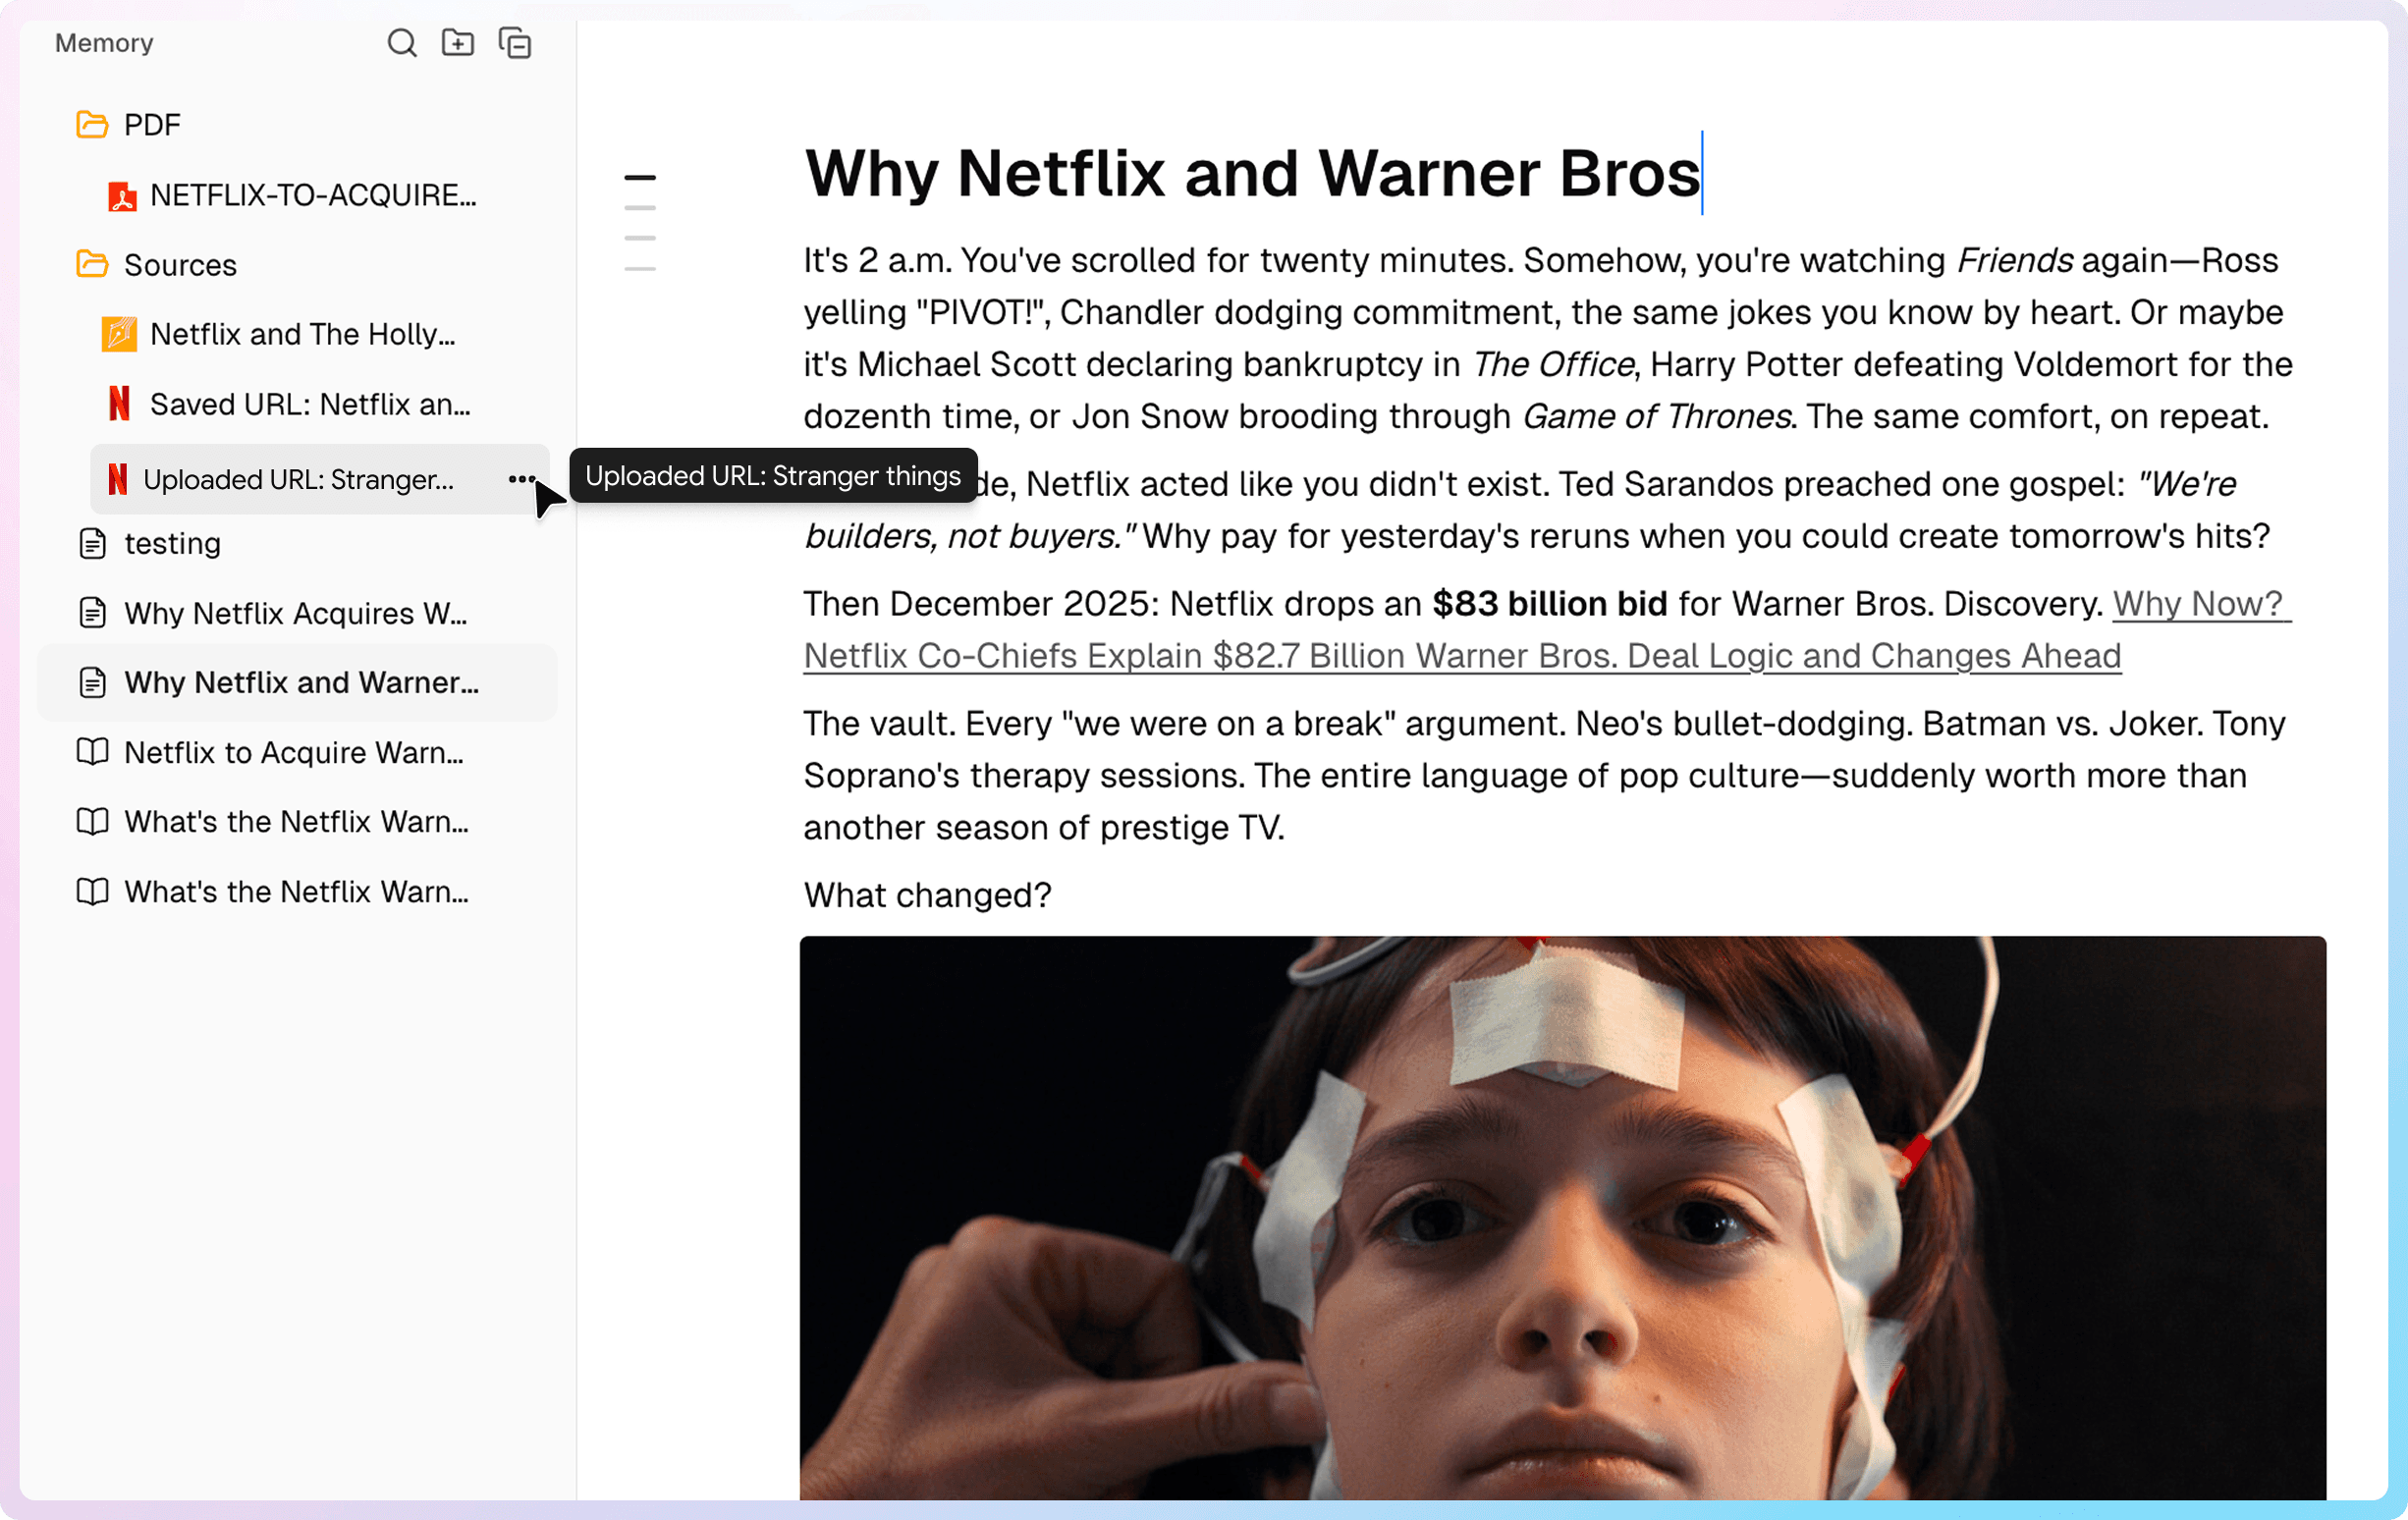Click the search icon in Memory header

(x=402, y=43)
